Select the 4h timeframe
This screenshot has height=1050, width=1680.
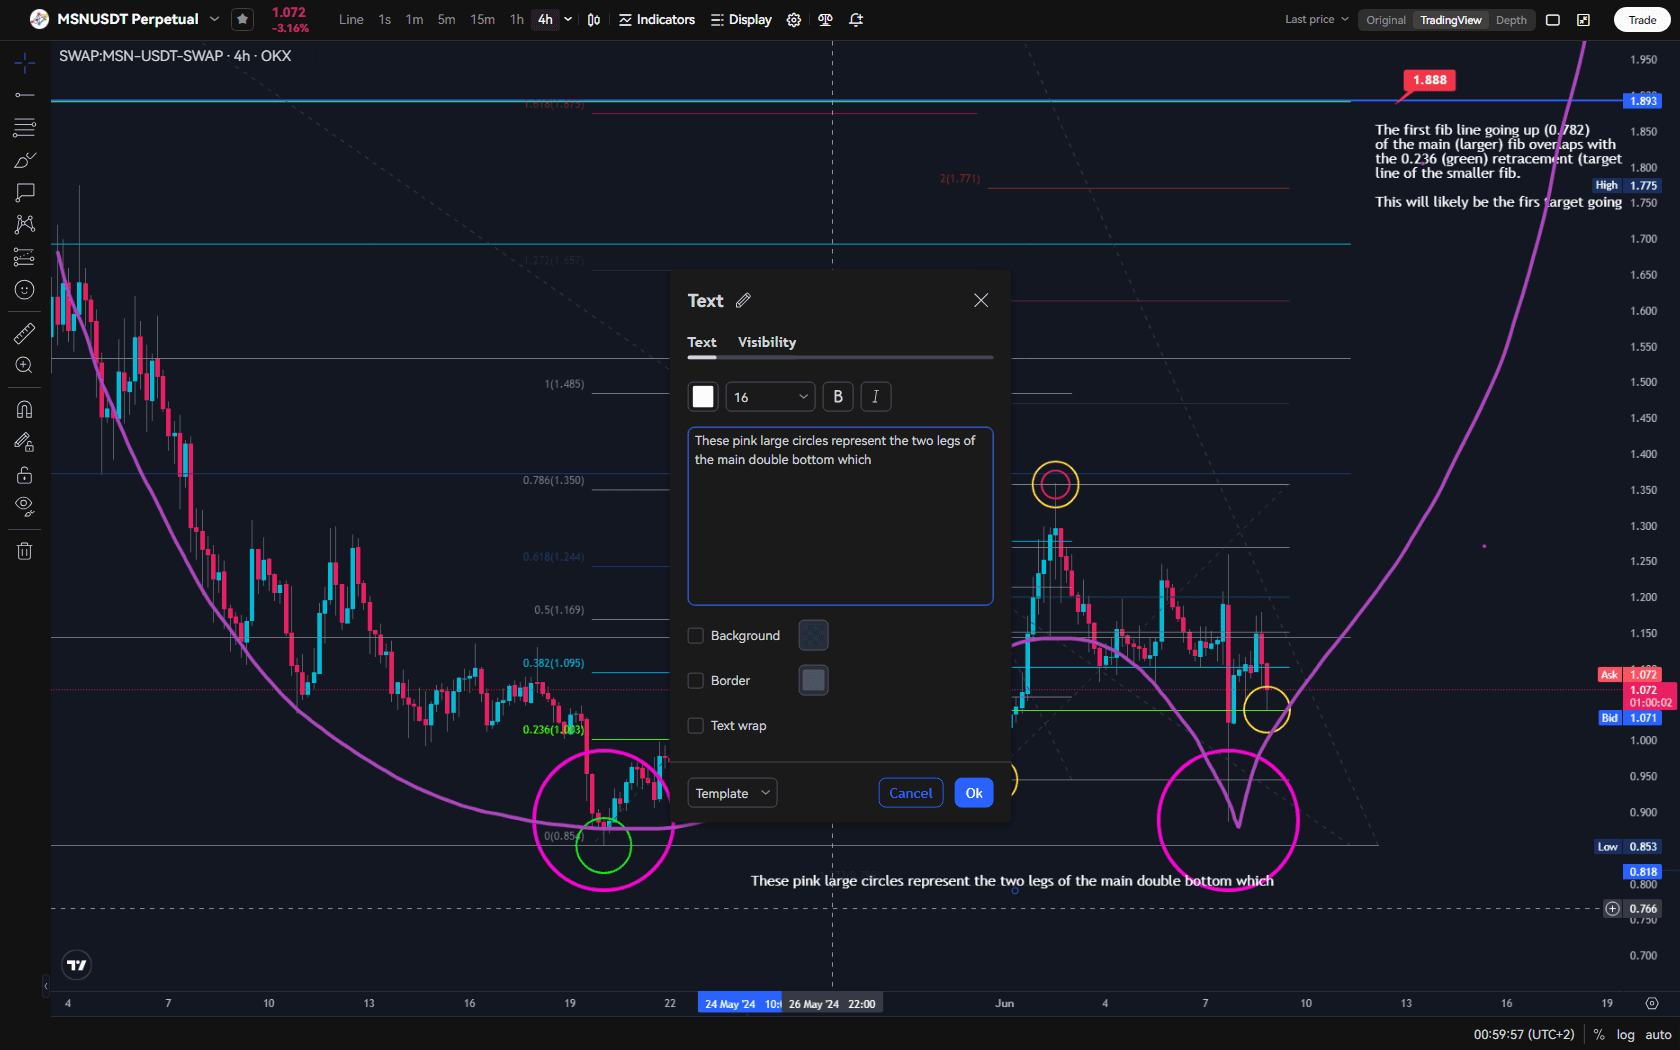point(545,19)
